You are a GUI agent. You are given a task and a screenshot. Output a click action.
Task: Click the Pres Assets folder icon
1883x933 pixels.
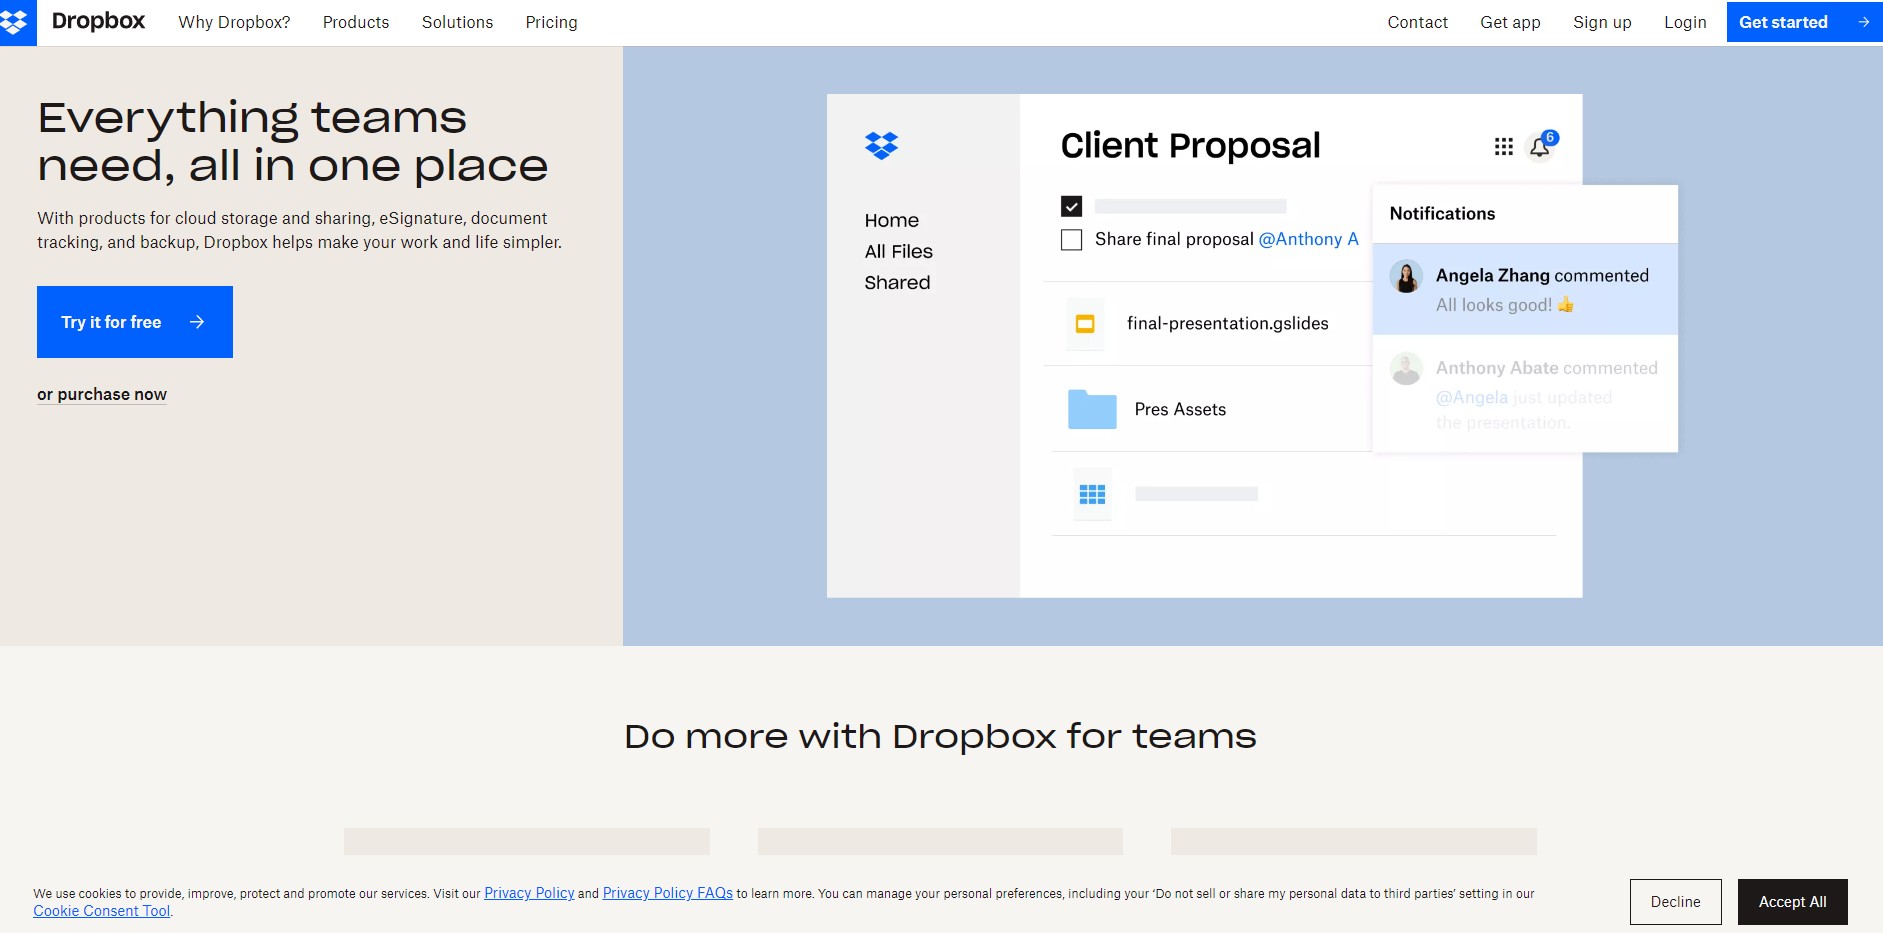pos(1092,409)
